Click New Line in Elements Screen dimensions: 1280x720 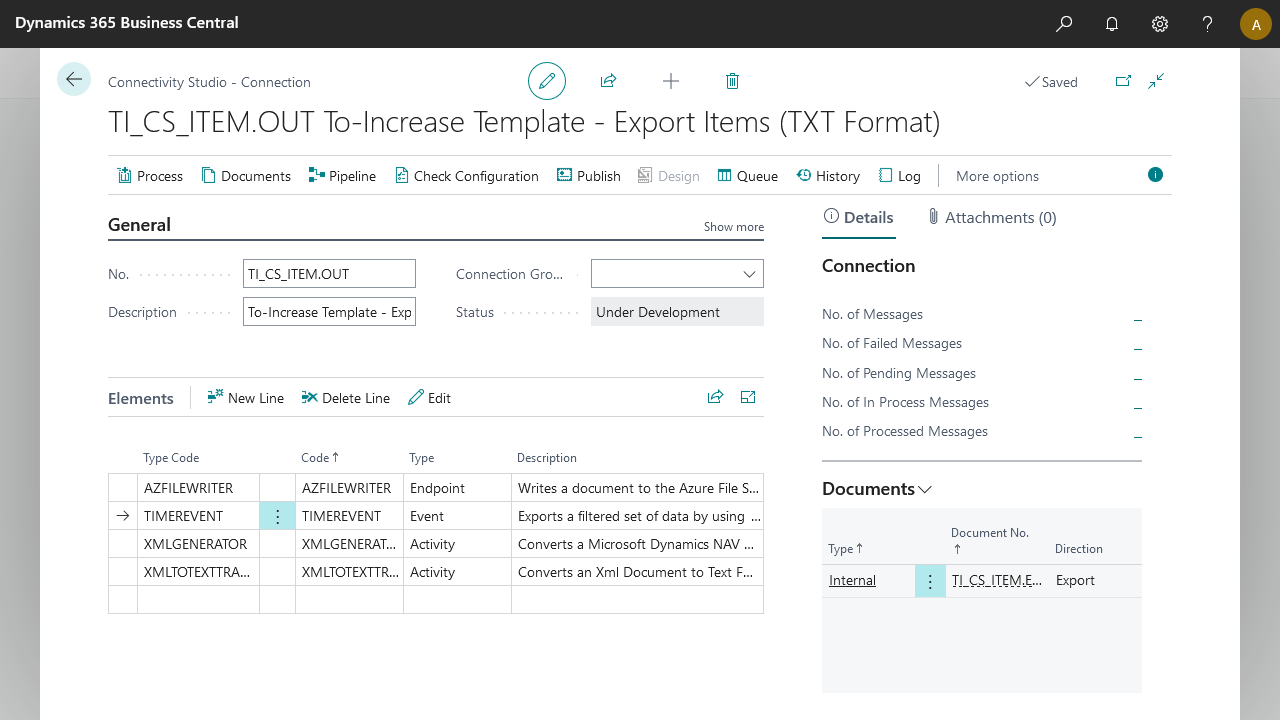coord(246,398)
